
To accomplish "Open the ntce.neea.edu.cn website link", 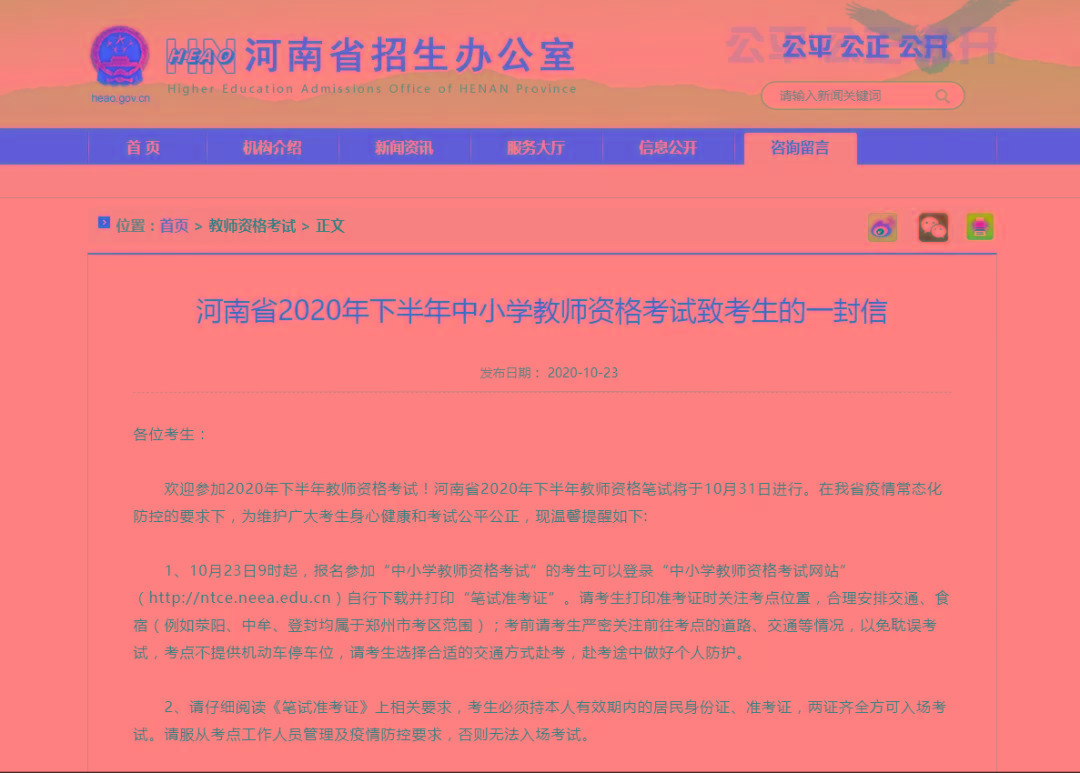I will click(236, 599).
